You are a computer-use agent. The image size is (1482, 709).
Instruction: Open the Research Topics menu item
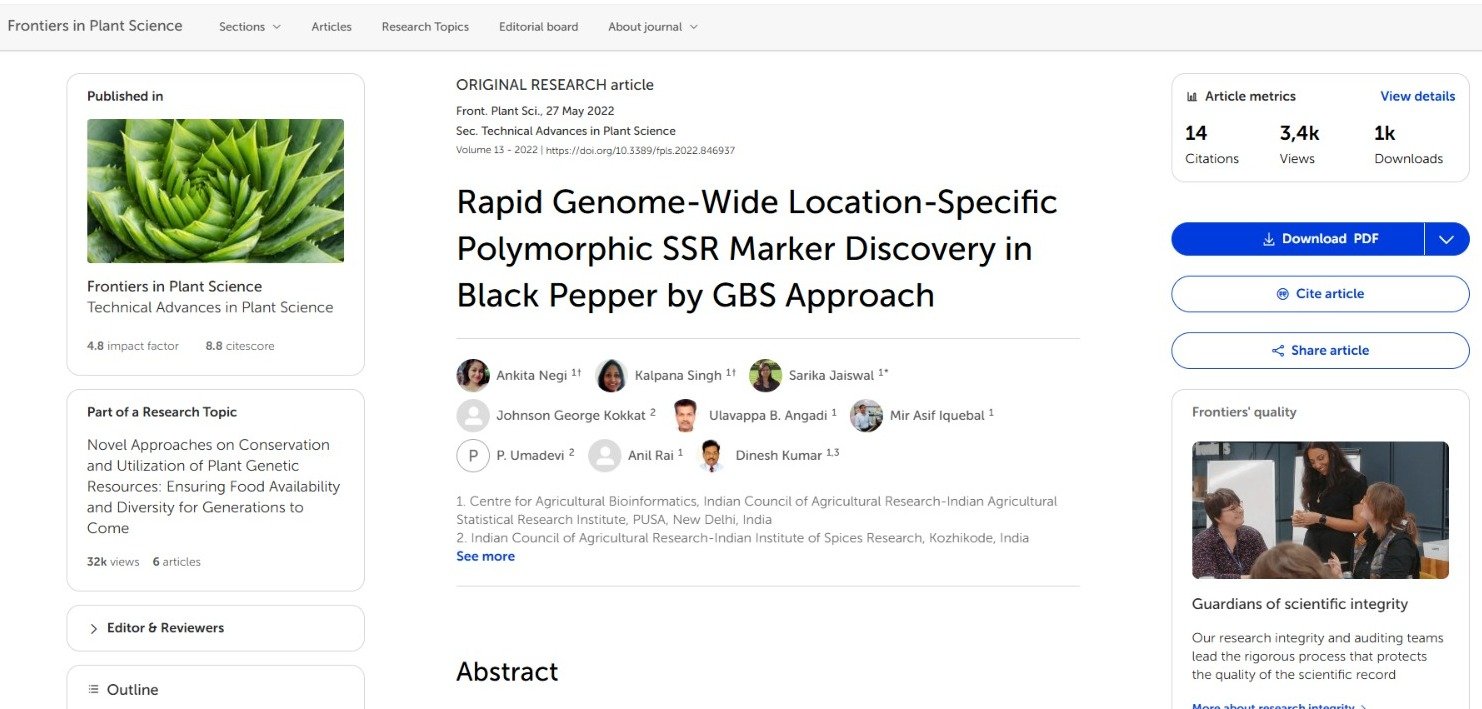[424, 27]
